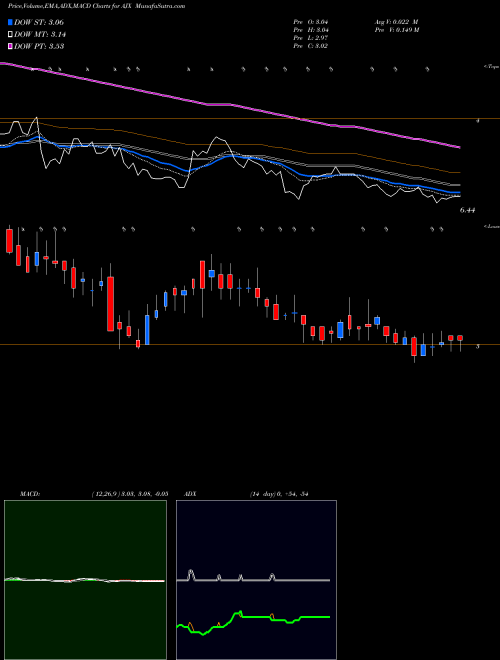Click the 'Pre C: 3.02' value
The image size is (500, 660).
(x=311, y=46)
